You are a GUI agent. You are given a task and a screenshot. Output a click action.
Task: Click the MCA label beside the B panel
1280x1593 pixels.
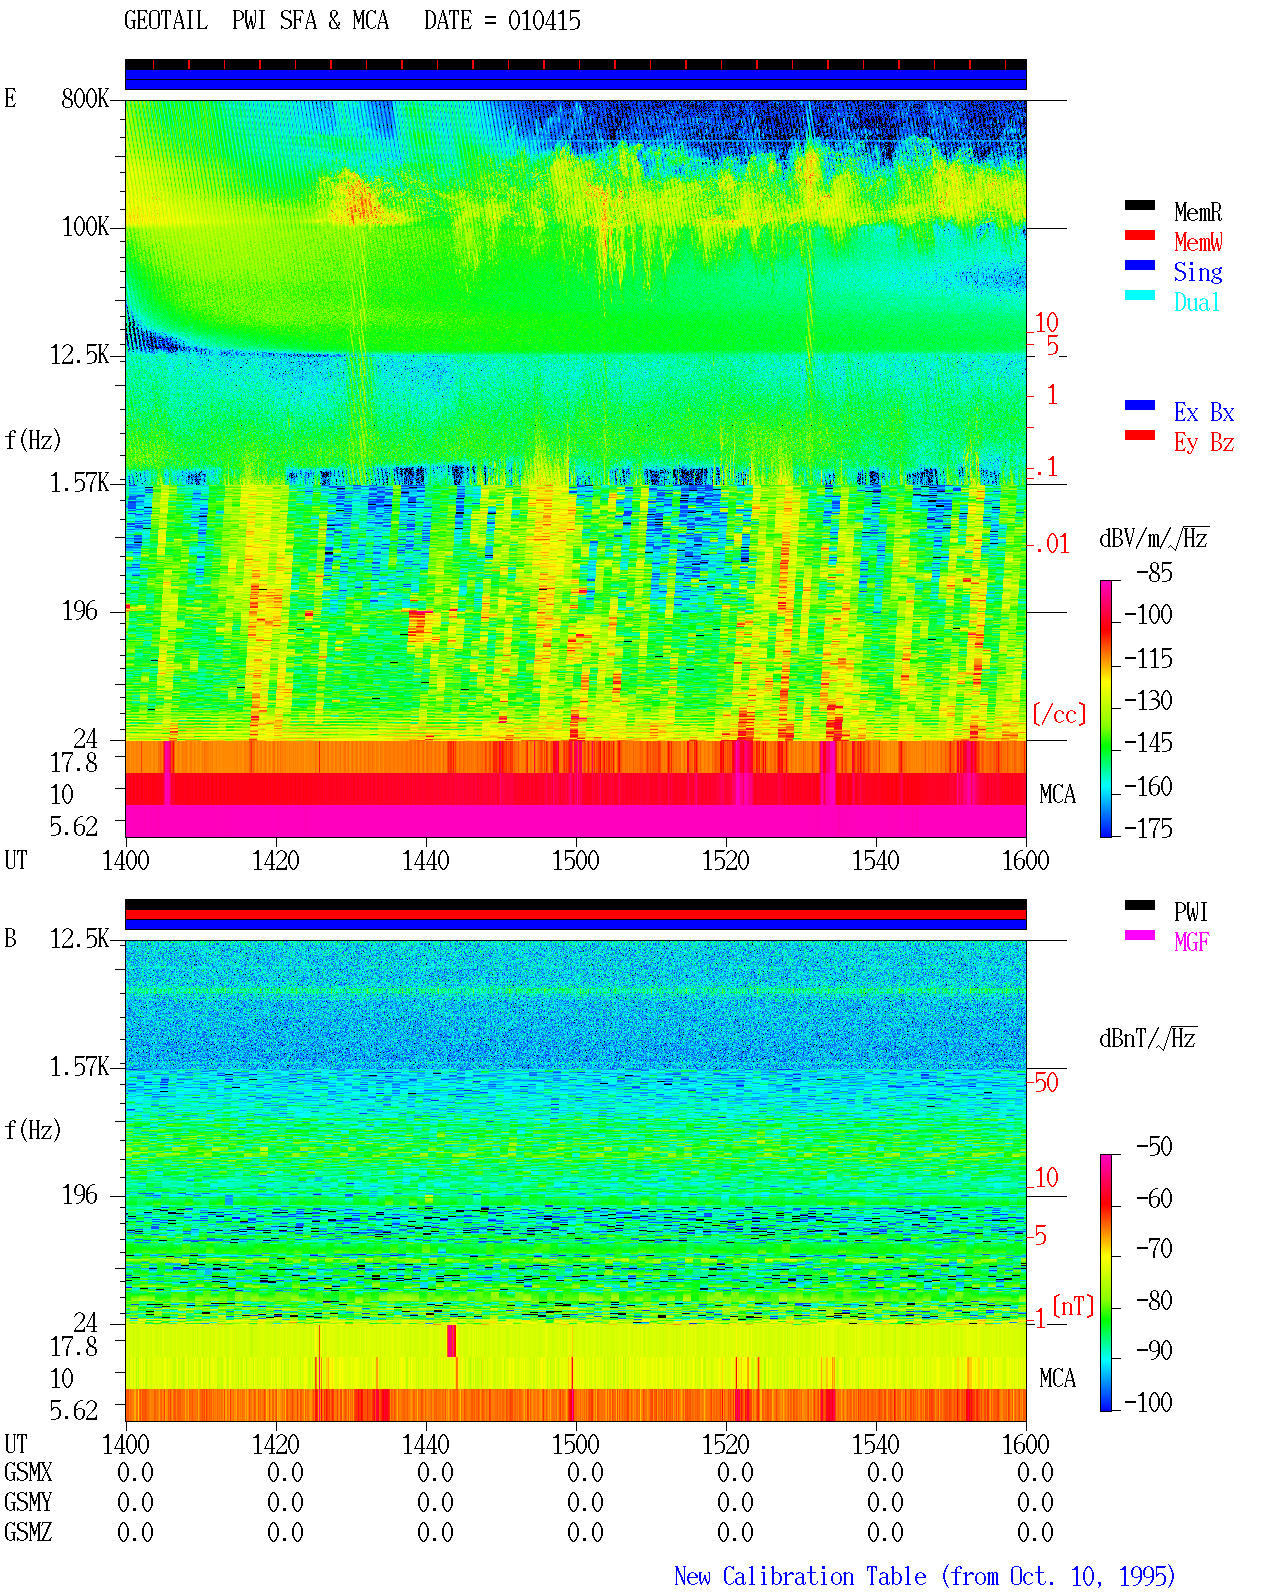1057,1379
